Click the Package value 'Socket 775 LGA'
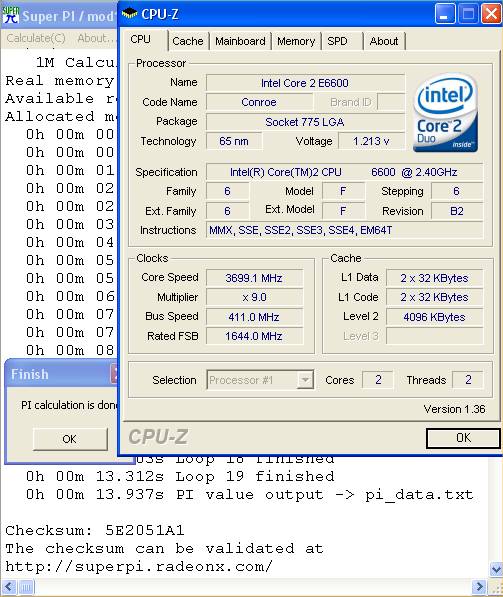503x597 pixels. (x=305, y=122)
